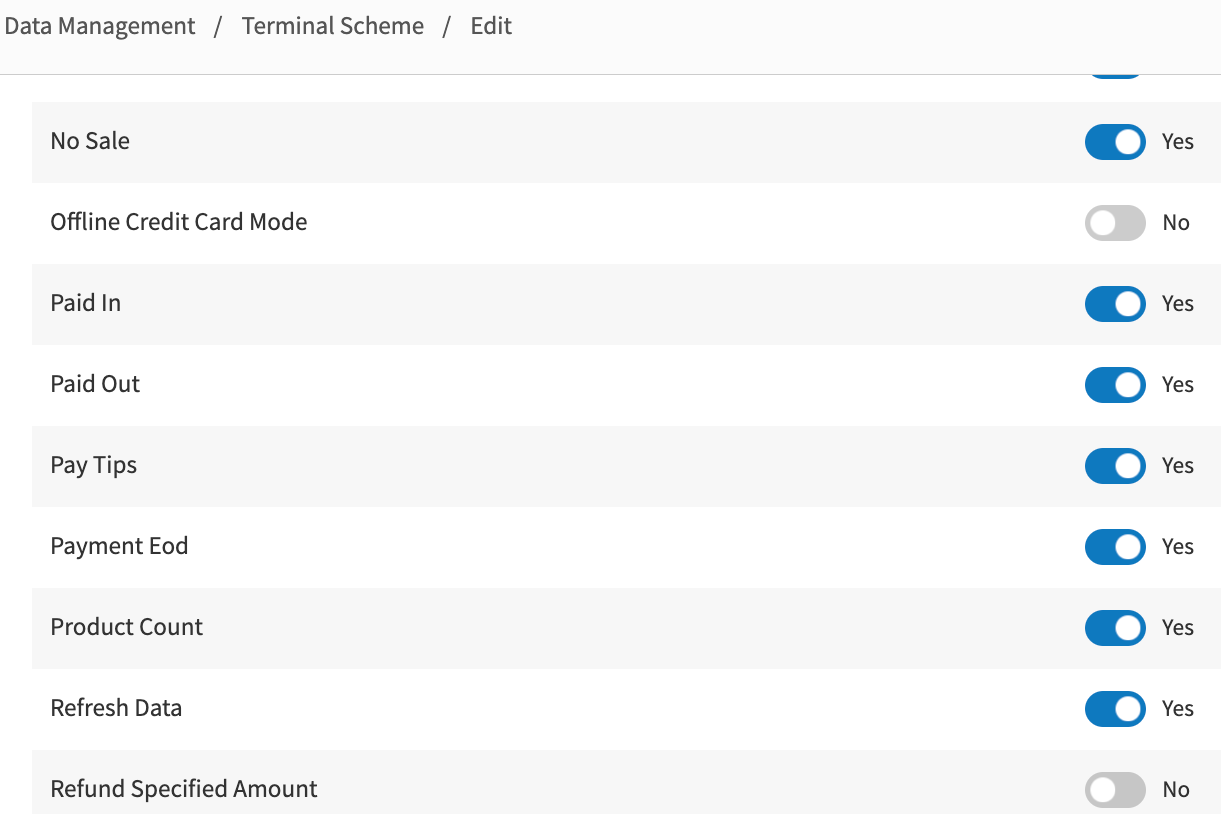Click the Offline Credit Card Mode label
Image resolution: width=1221 pixels, height=814 pixels.
(178, 223)
